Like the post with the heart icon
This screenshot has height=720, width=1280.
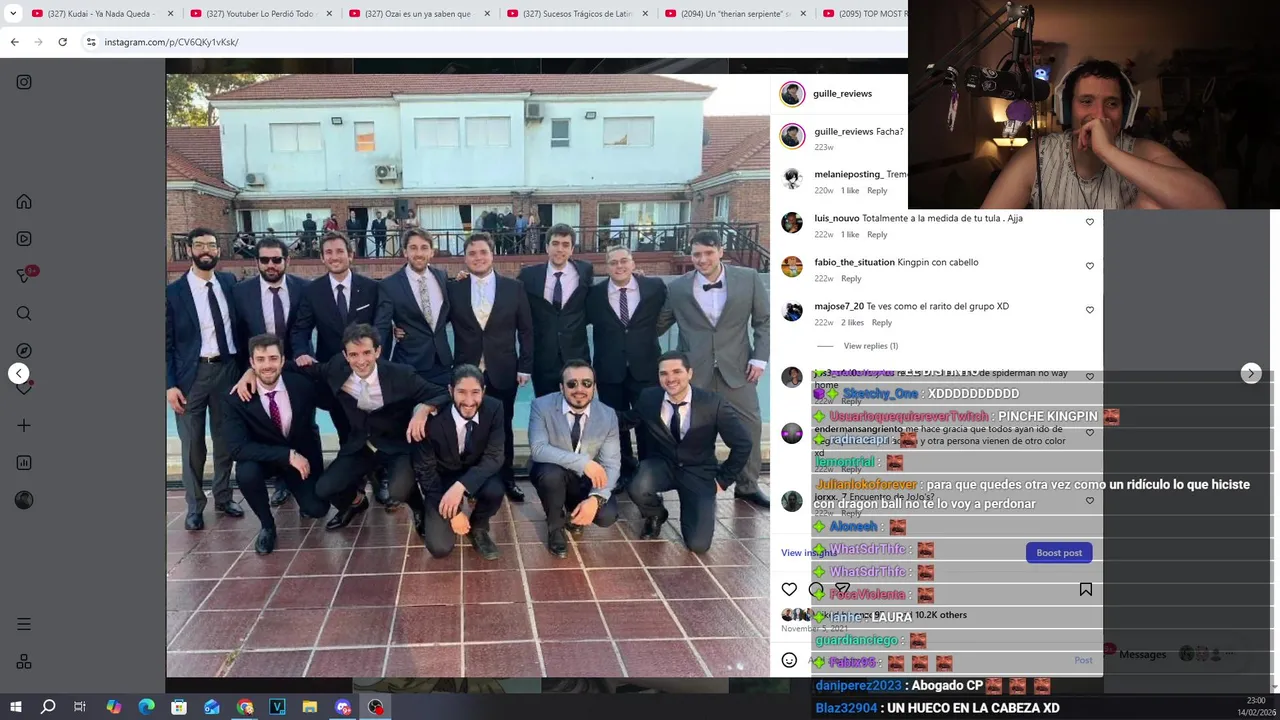789,590
